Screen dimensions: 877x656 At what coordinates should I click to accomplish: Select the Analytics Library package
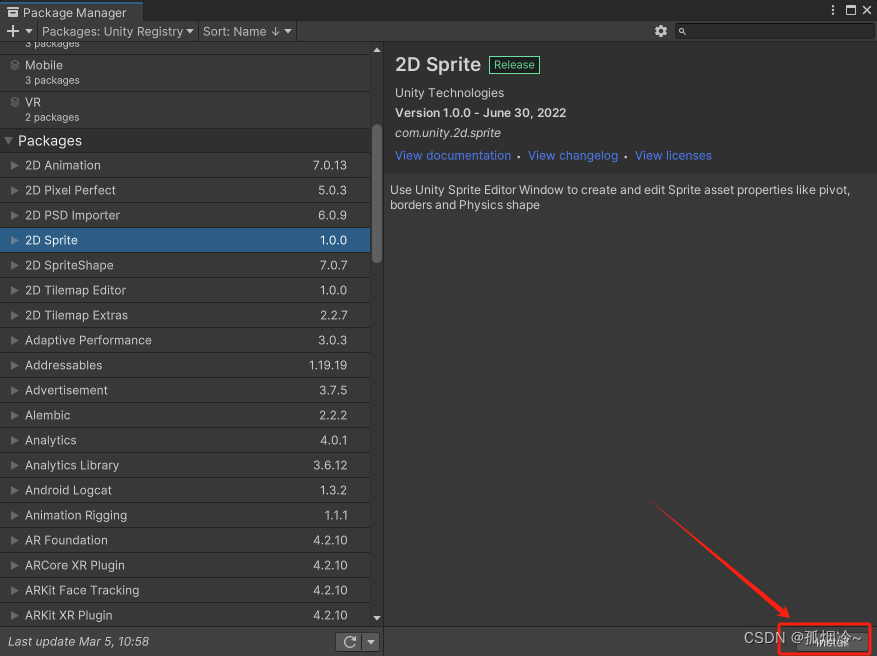tap(185, 465)
